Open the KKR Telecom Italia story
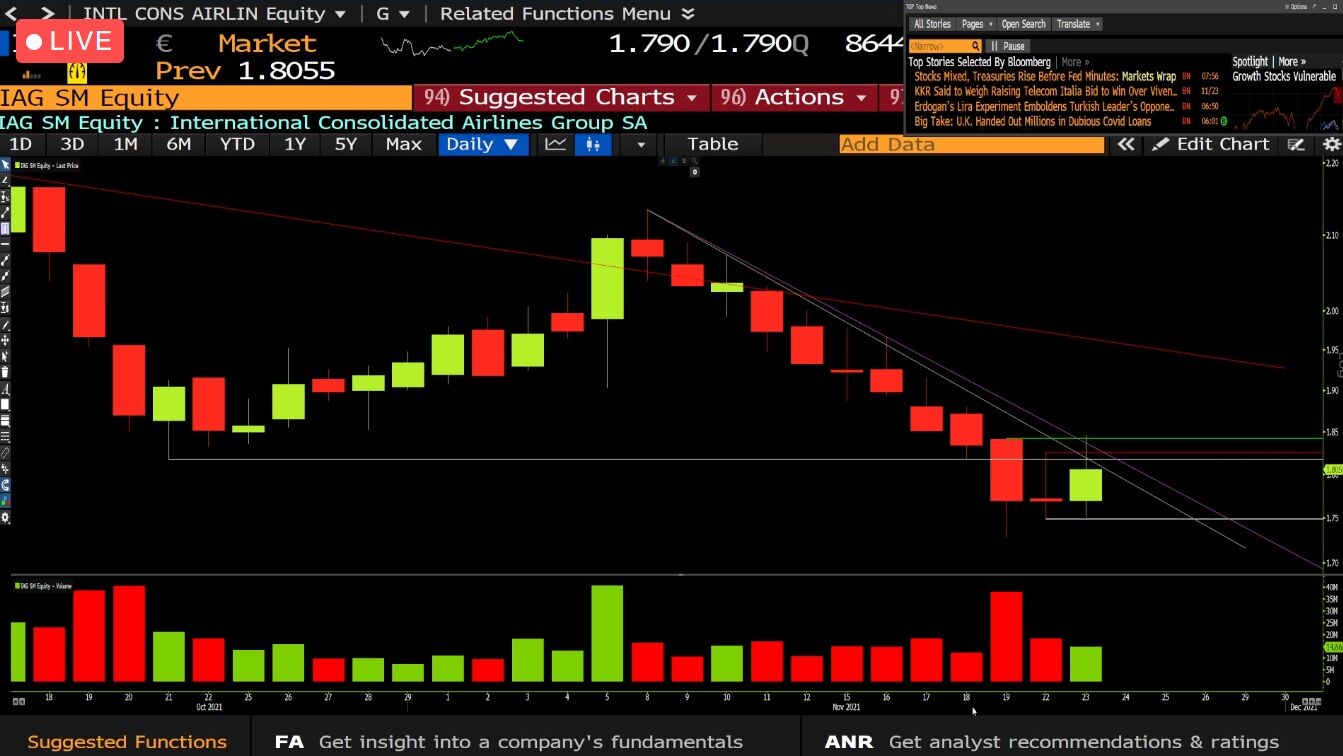 coord(1045,91)
